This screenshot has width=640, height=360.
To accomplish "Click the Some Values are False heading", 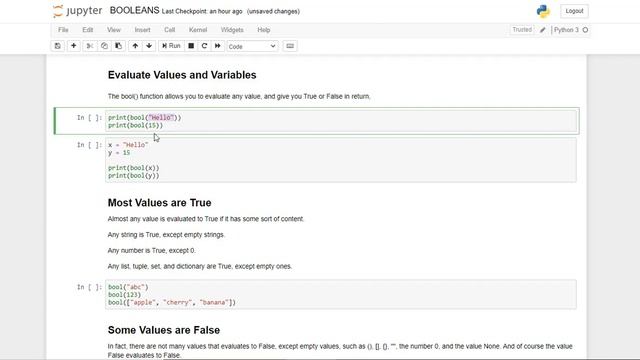I will [x=164, y=330].
